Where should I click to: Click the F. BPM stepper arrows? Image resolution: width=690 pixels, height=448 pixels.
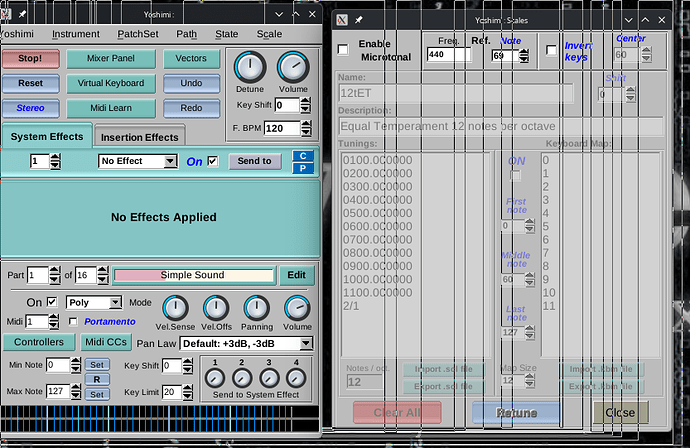coord(306,128)
